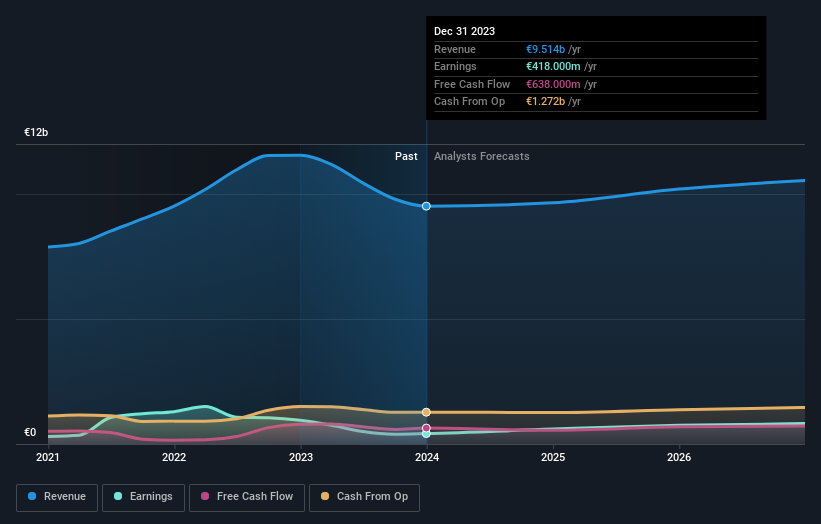Click the tooltip Earnings row label
Image resolution: width=821 pixels, height=524 pixels.
click(455, 66)
